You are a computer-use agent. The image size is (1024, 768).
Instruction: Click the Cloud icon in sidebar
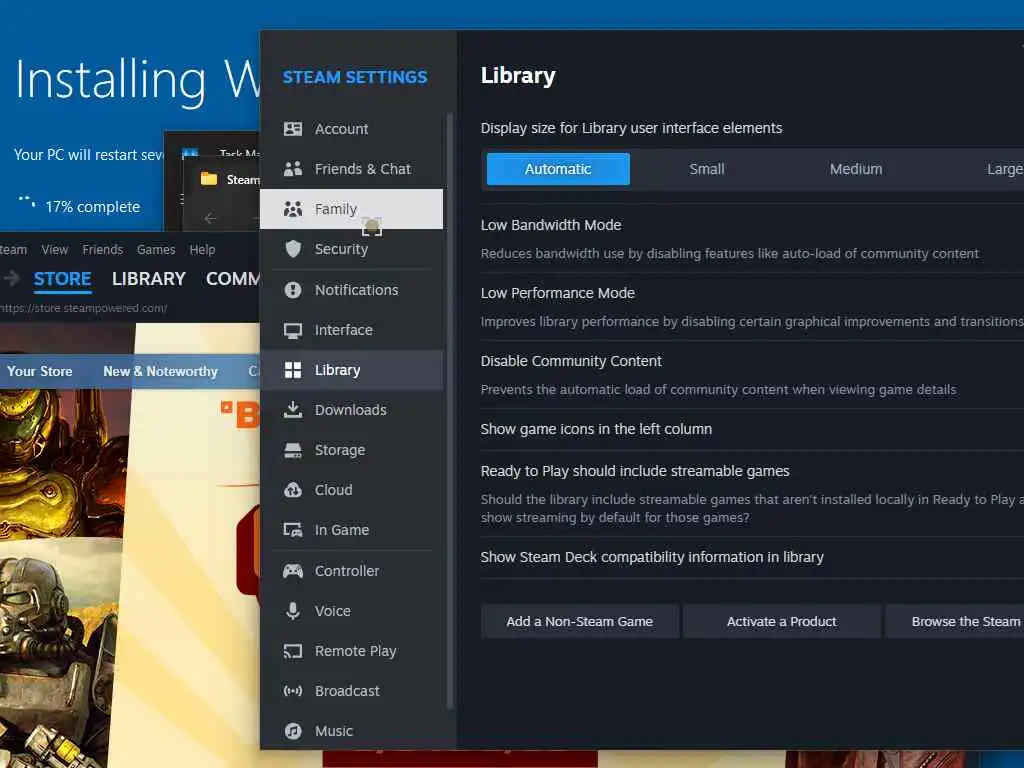293,490
